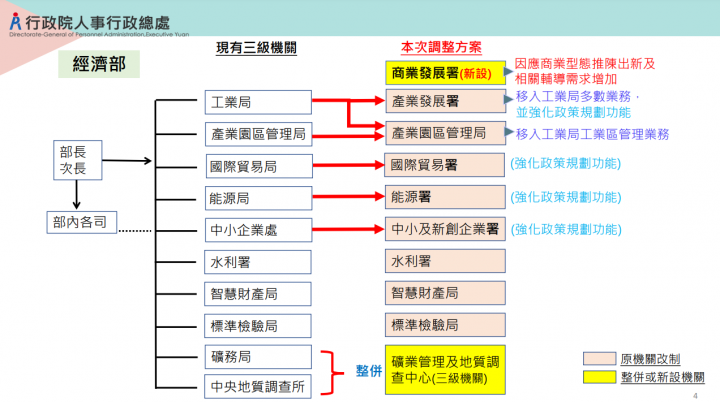Click the left-column 標準檢驗局 box
This screenshot has height=402, width=720.
point(258,326)
